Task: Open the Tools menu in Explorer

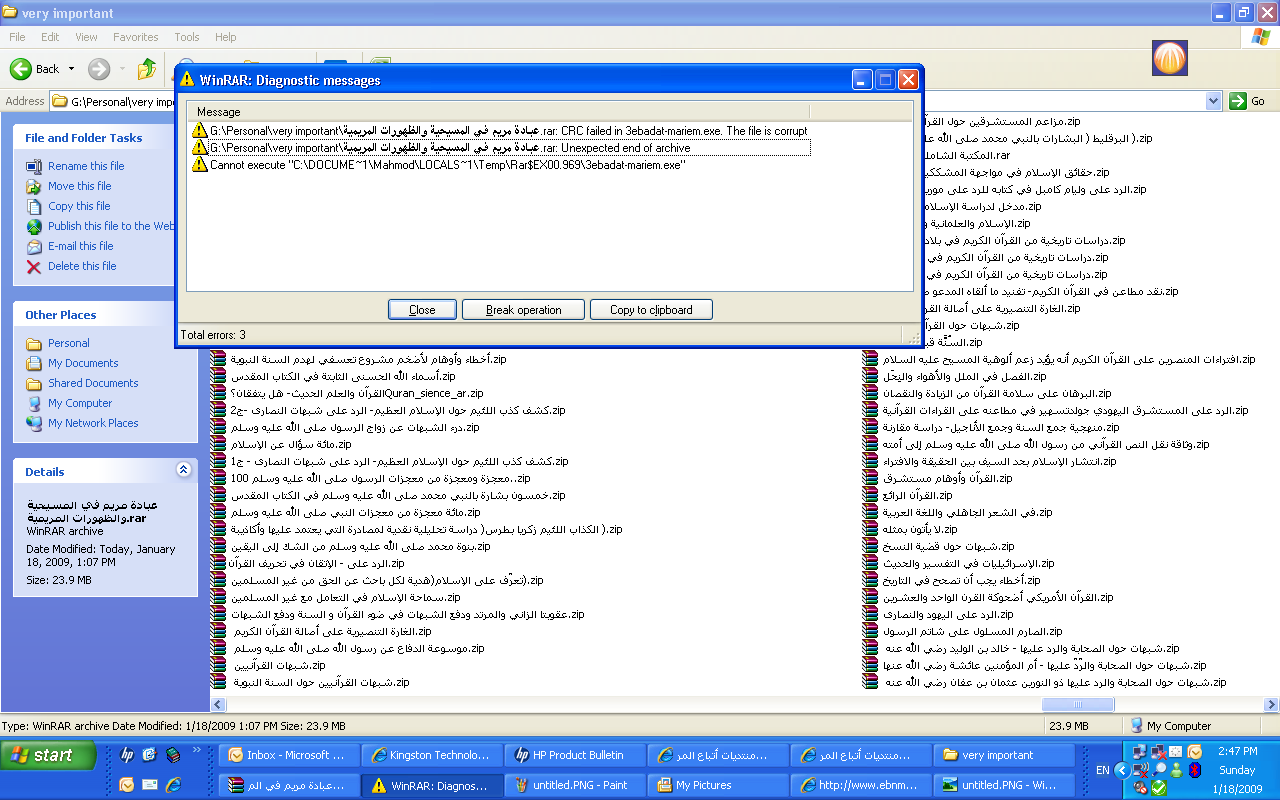Action: coord(187,37)
